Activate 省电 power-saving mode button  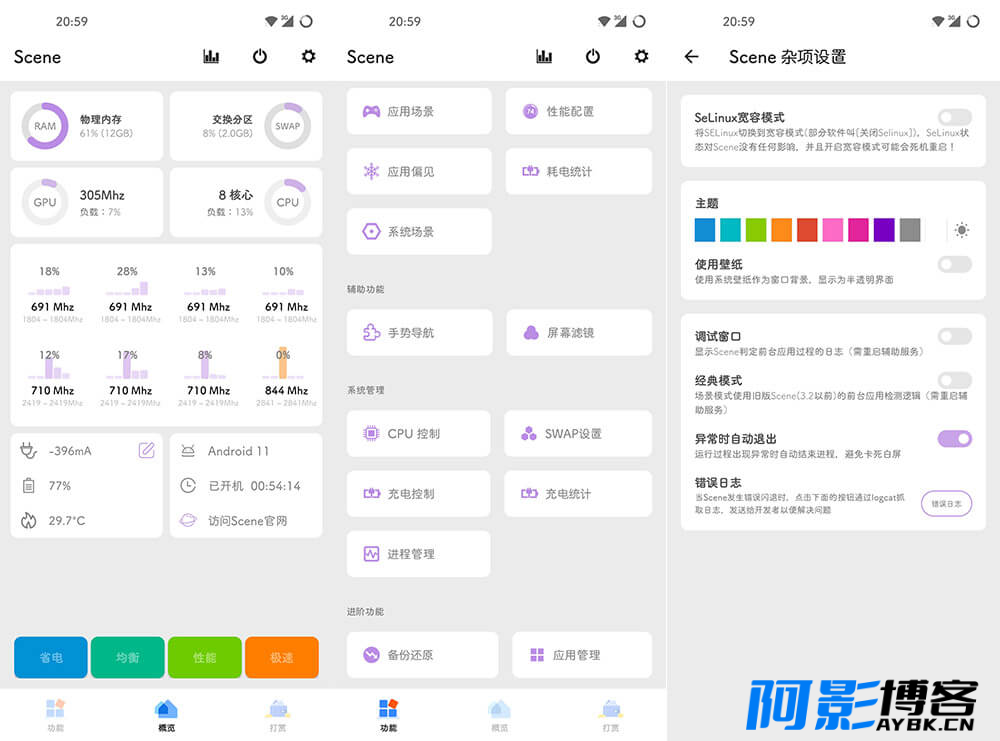[51, 657]
